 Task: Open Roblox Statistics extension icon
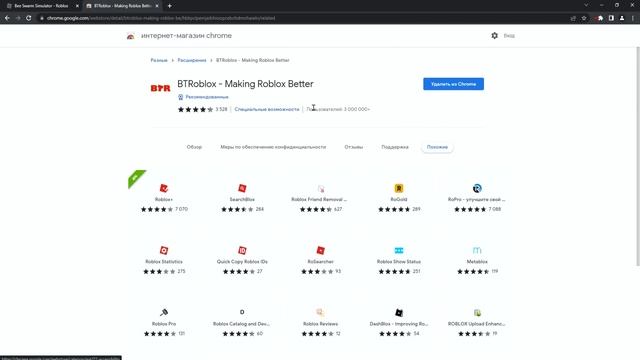tap(164, 250)
